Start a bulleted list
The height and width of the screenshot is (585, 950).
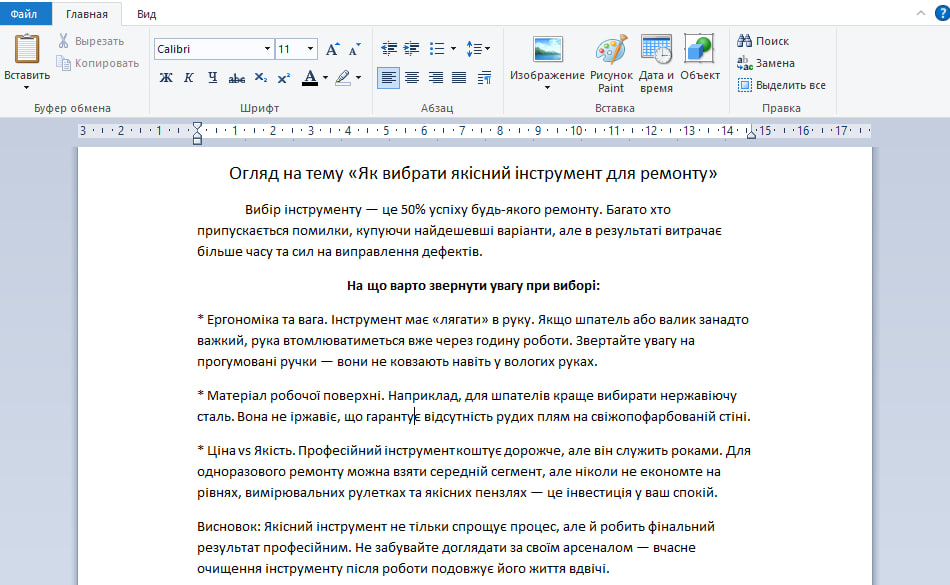tap(437, 48)
